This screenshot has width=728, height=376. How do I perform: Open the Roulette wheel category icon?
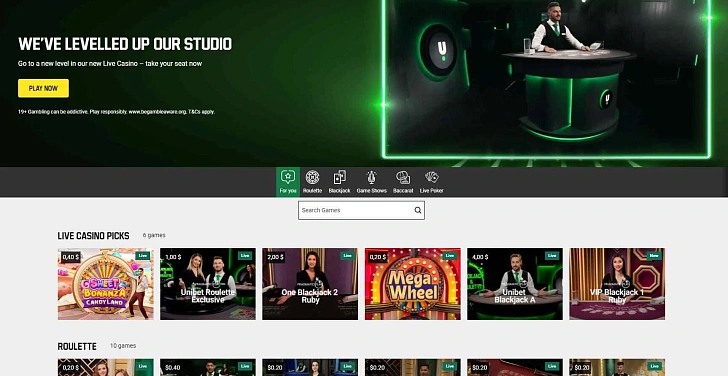312,177
